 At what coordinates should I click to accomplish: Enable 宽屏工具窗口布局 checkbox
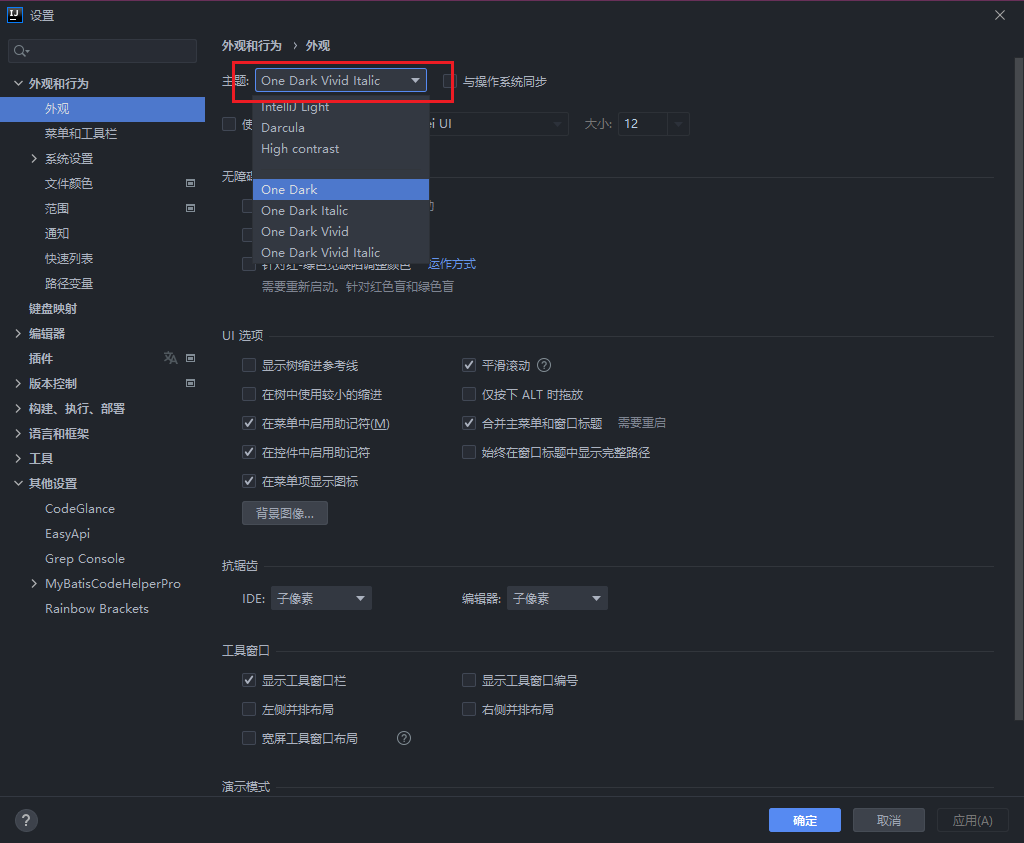click(x=249, y=738)
